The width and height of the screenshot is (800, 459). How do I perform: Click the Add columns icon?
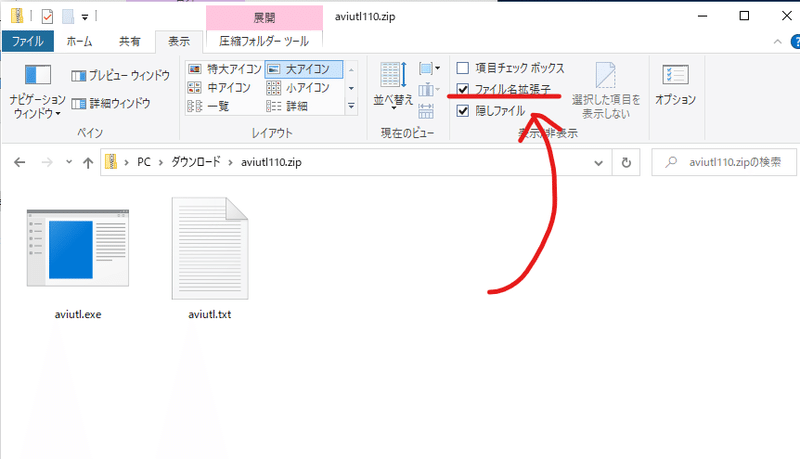(x=429, y=90)
